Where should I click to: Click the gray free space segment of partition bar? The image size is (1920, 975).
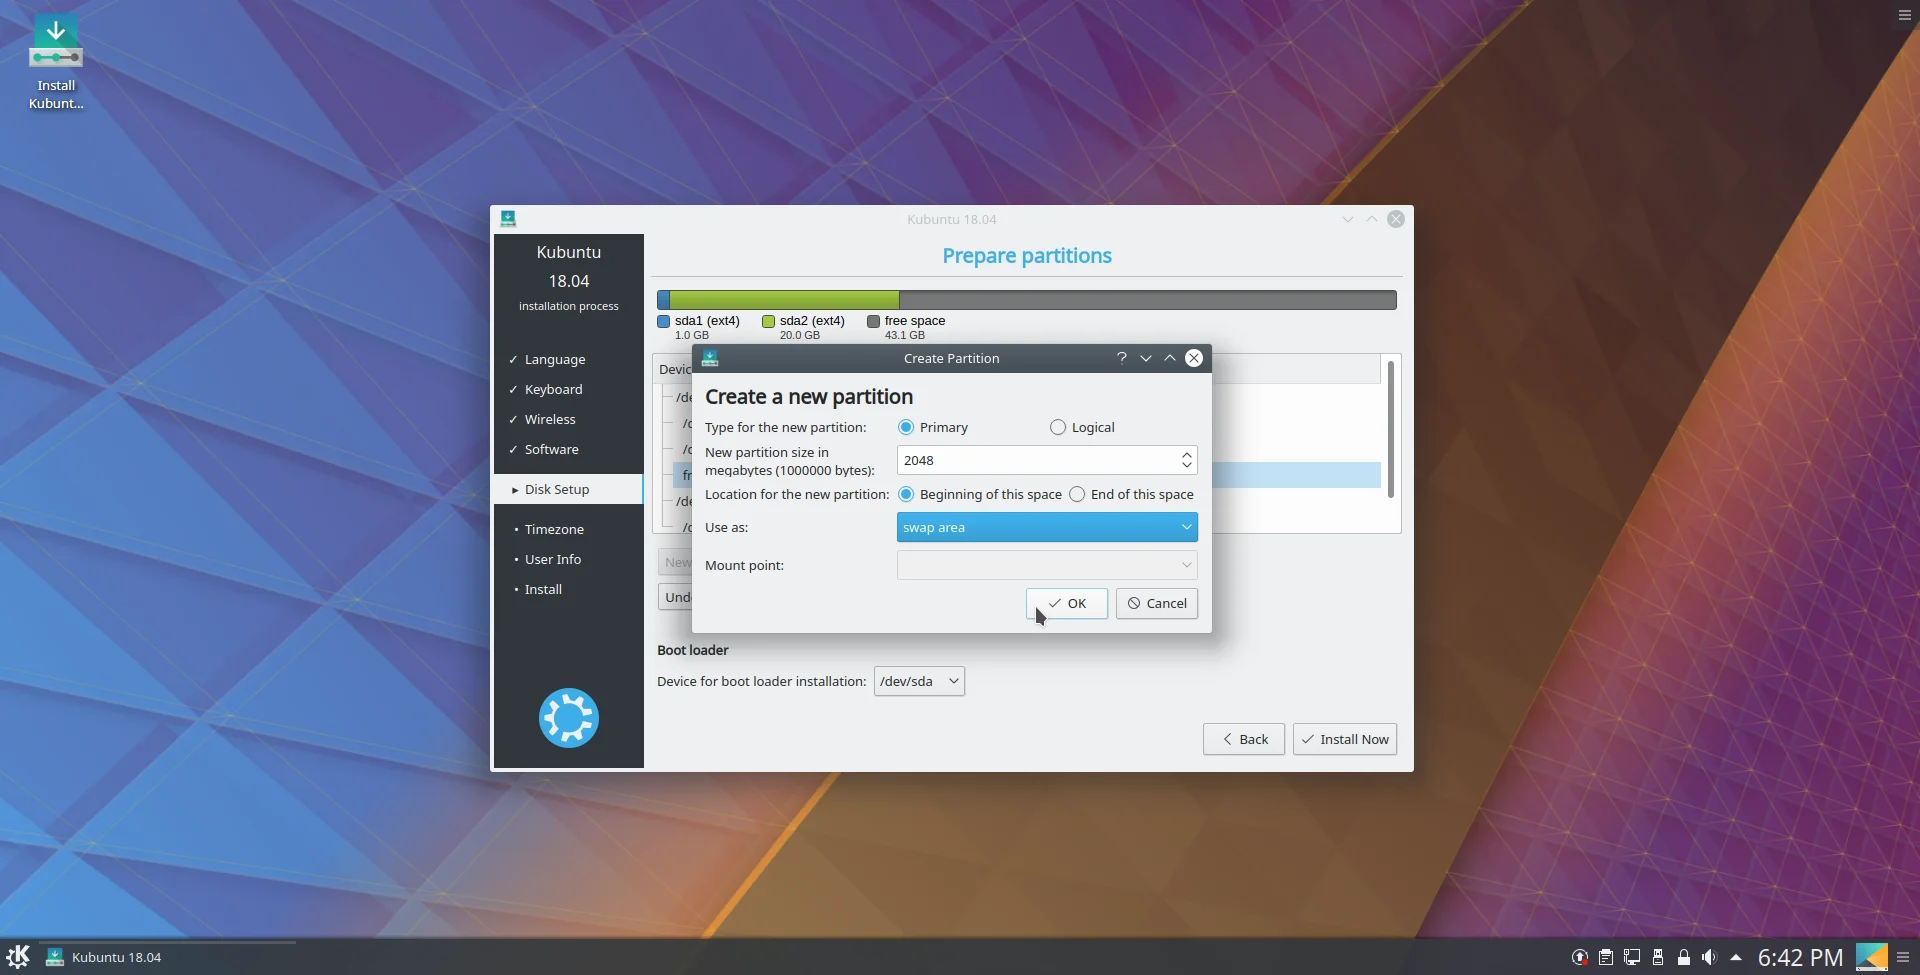tap(1148, 300)
